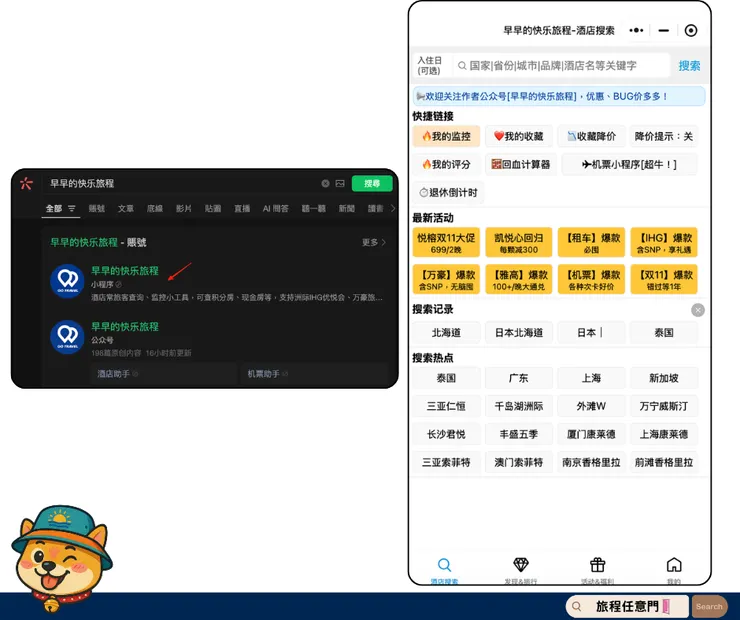Toggle 降价提示:关 setting
The height and width of the screenshot is (620, 740).
[664, 136]
